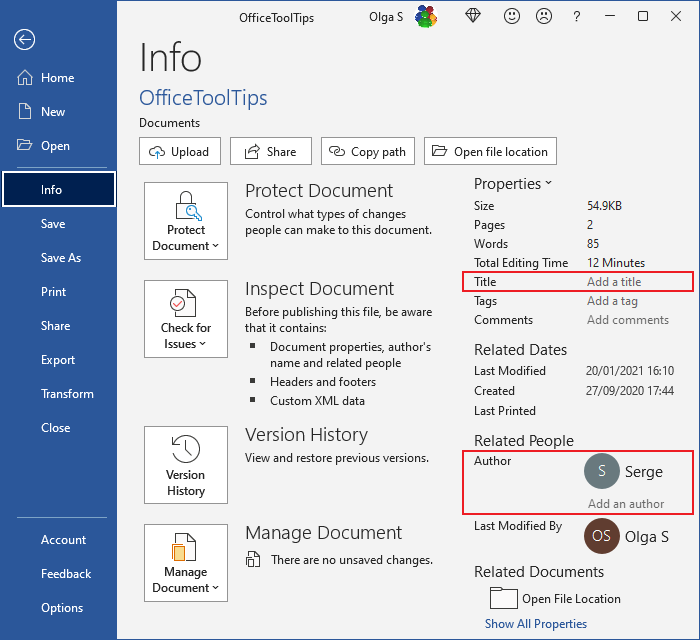This screenshot has height=640, width=700.
Task: Click the Olga S name in title bar
Action: [386, 17]
